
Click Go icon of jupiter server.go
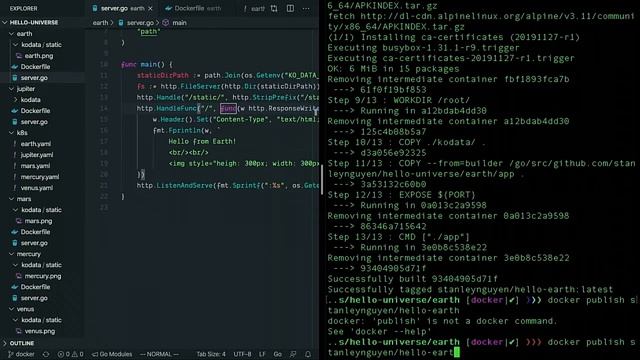pyautogui.click(x=15, y=122)
